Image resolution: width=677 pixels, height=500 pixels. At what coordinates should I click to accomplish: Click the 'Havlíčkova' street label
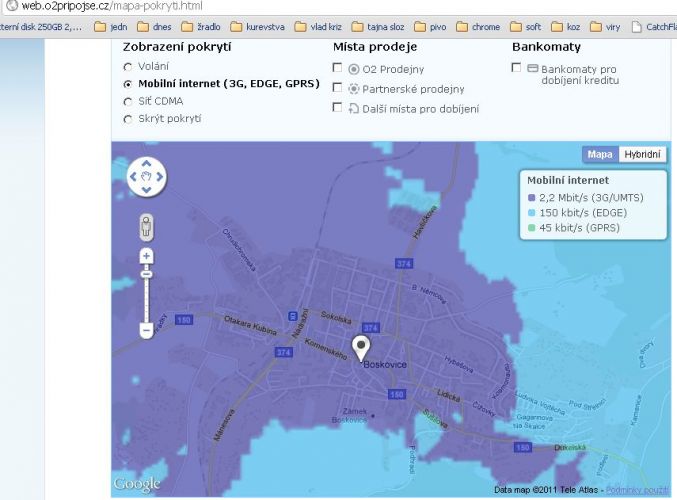point(425,222)
